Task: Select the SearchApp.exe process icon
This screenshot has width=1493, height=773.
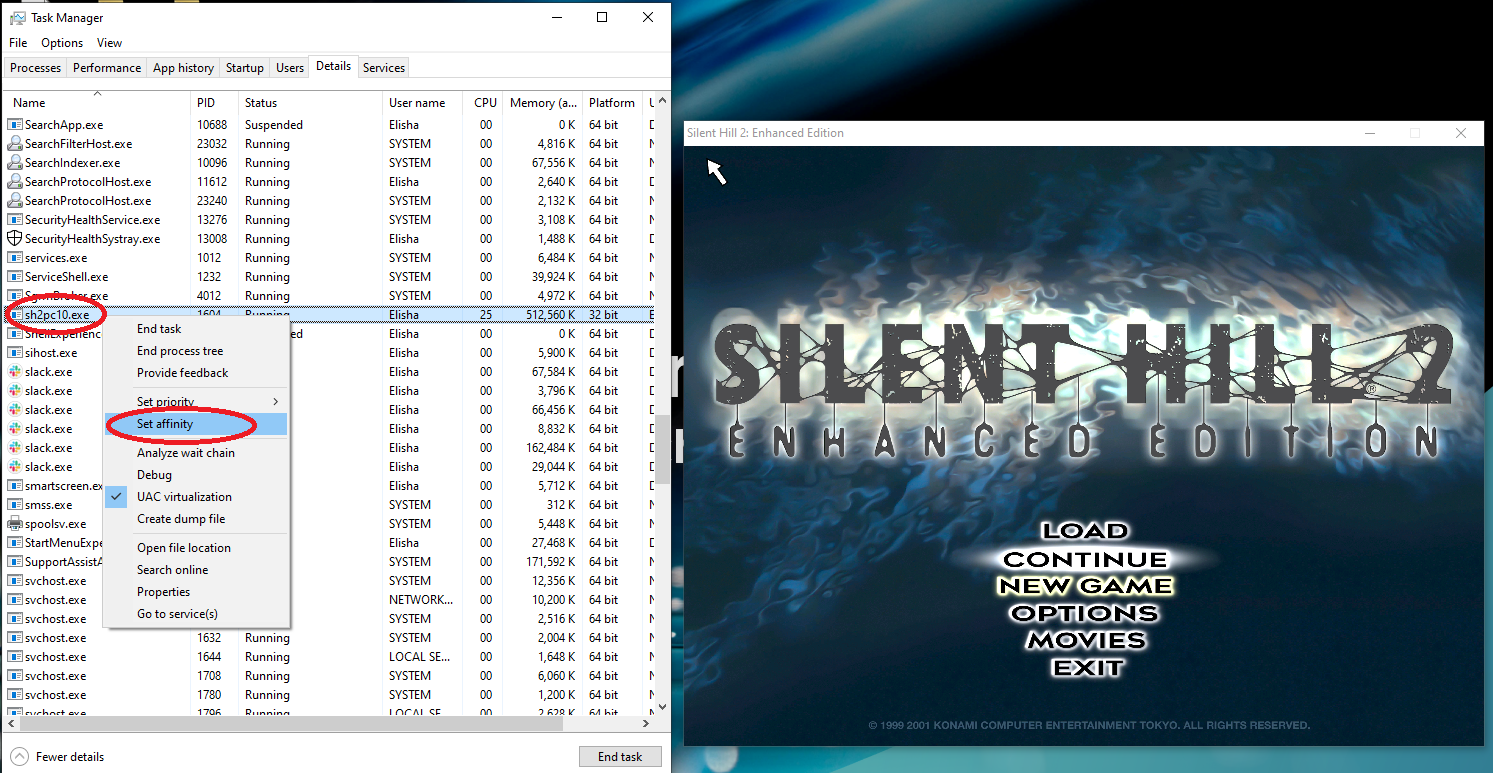Action: [15, 125]
